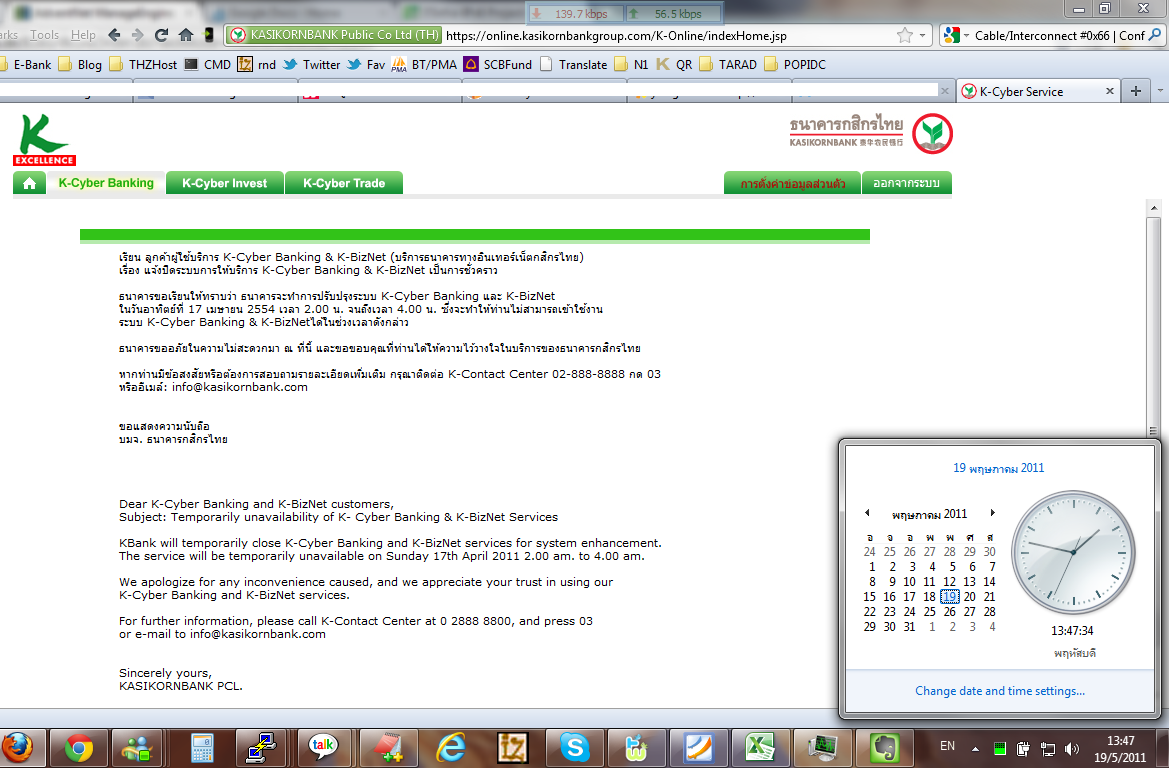Open the QR bookmark
This screenshot has width=1169, height=768.
pos(674,65)
